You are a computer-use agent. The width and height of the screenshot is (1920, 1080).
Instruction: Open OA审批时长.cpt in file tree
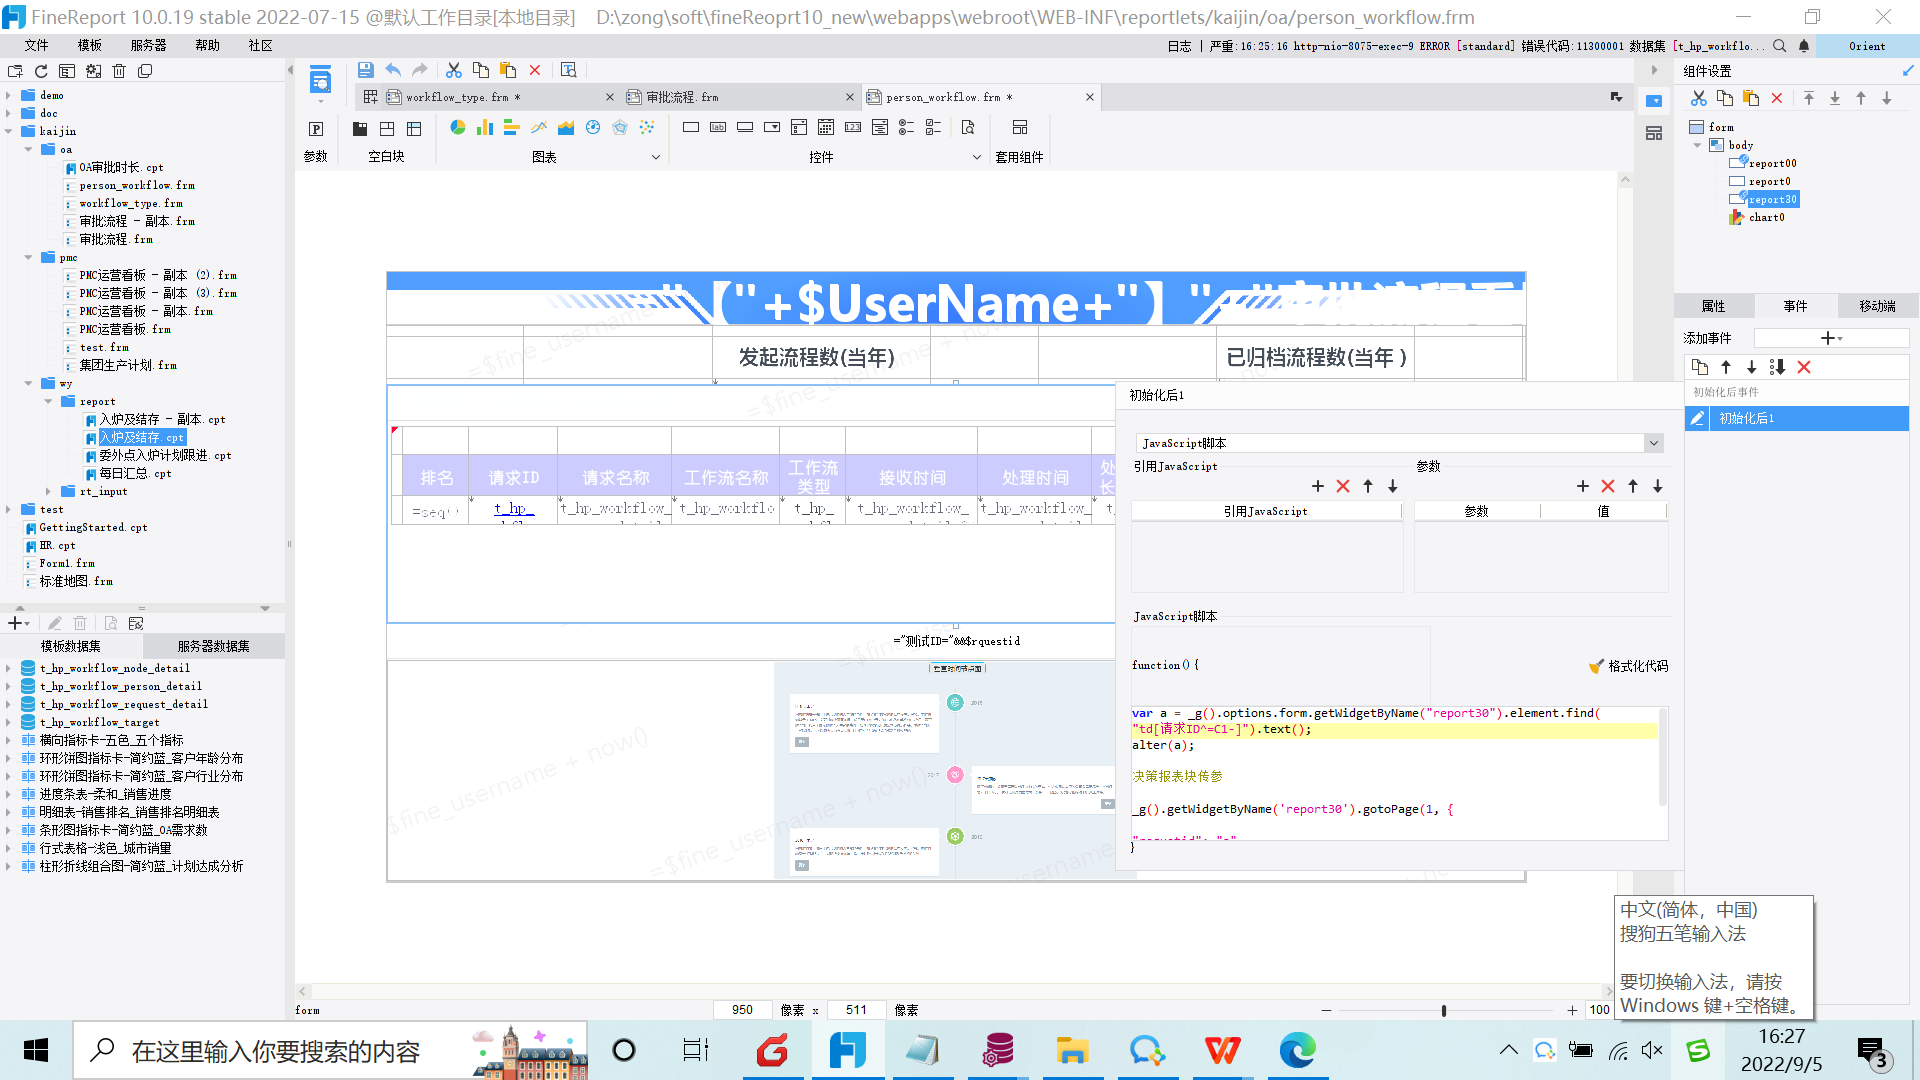(121, 167)
